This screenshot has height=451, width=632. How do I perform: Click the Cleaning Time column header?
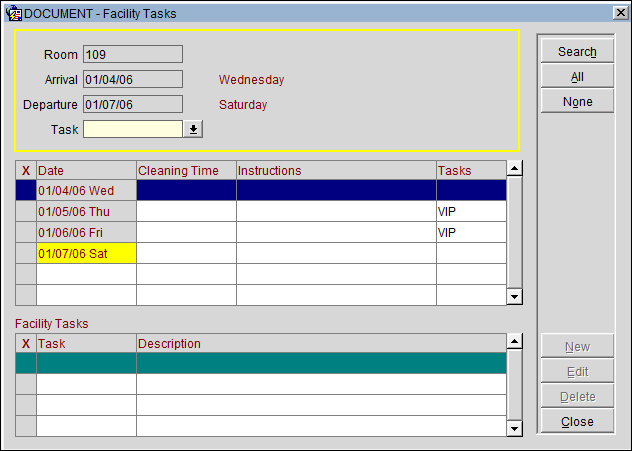coord(186,170)
